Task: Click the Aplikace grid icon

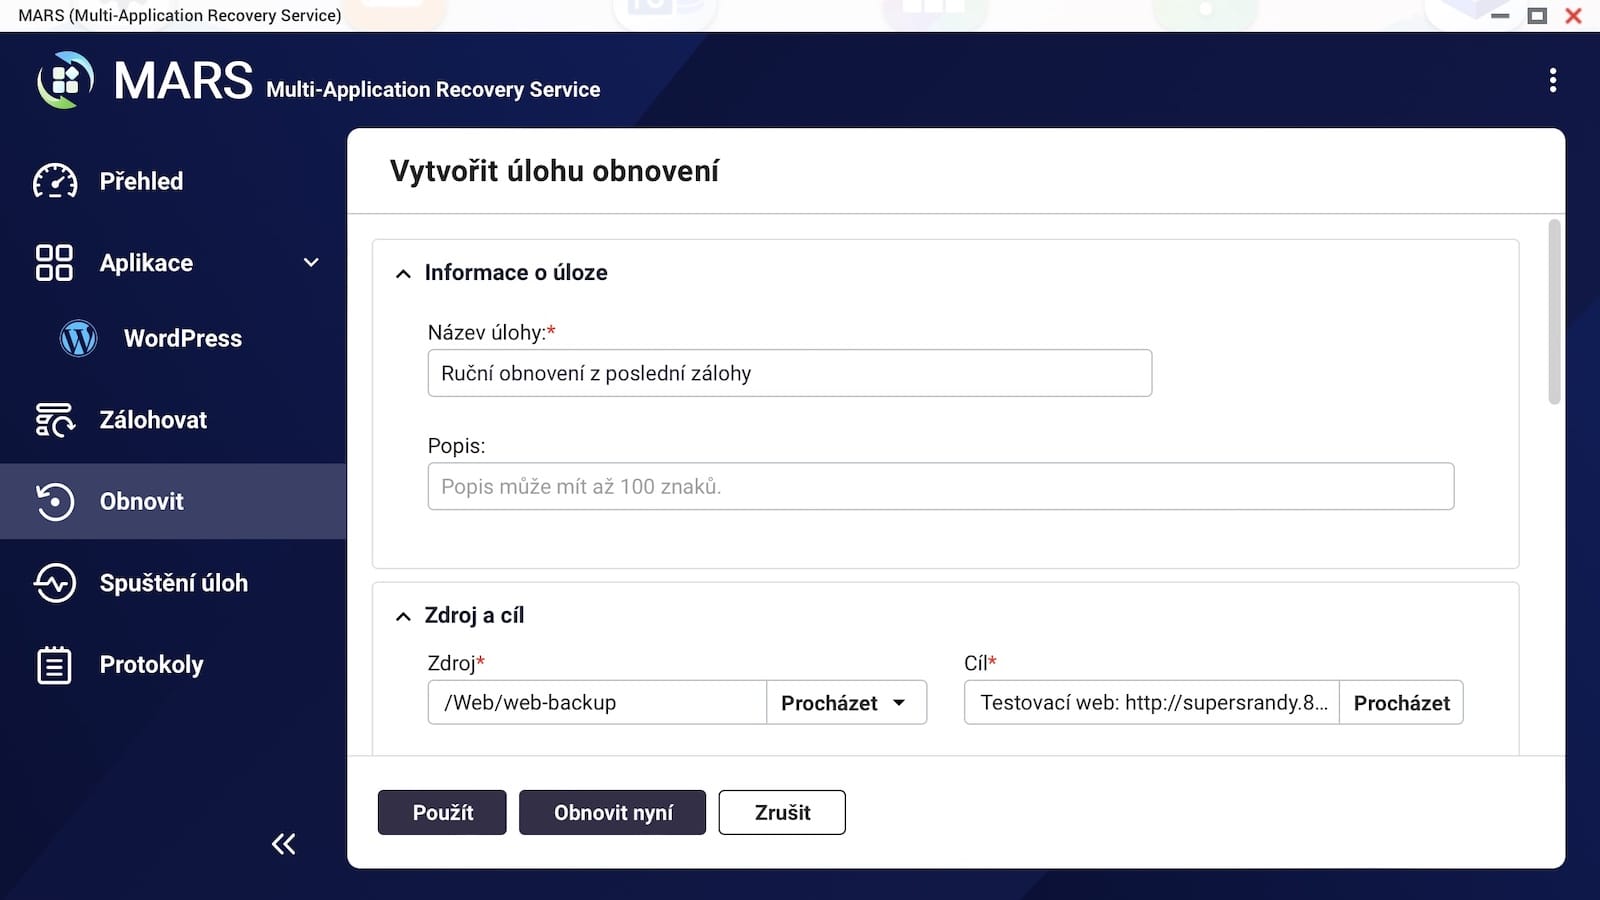Action: pos(54,263)
